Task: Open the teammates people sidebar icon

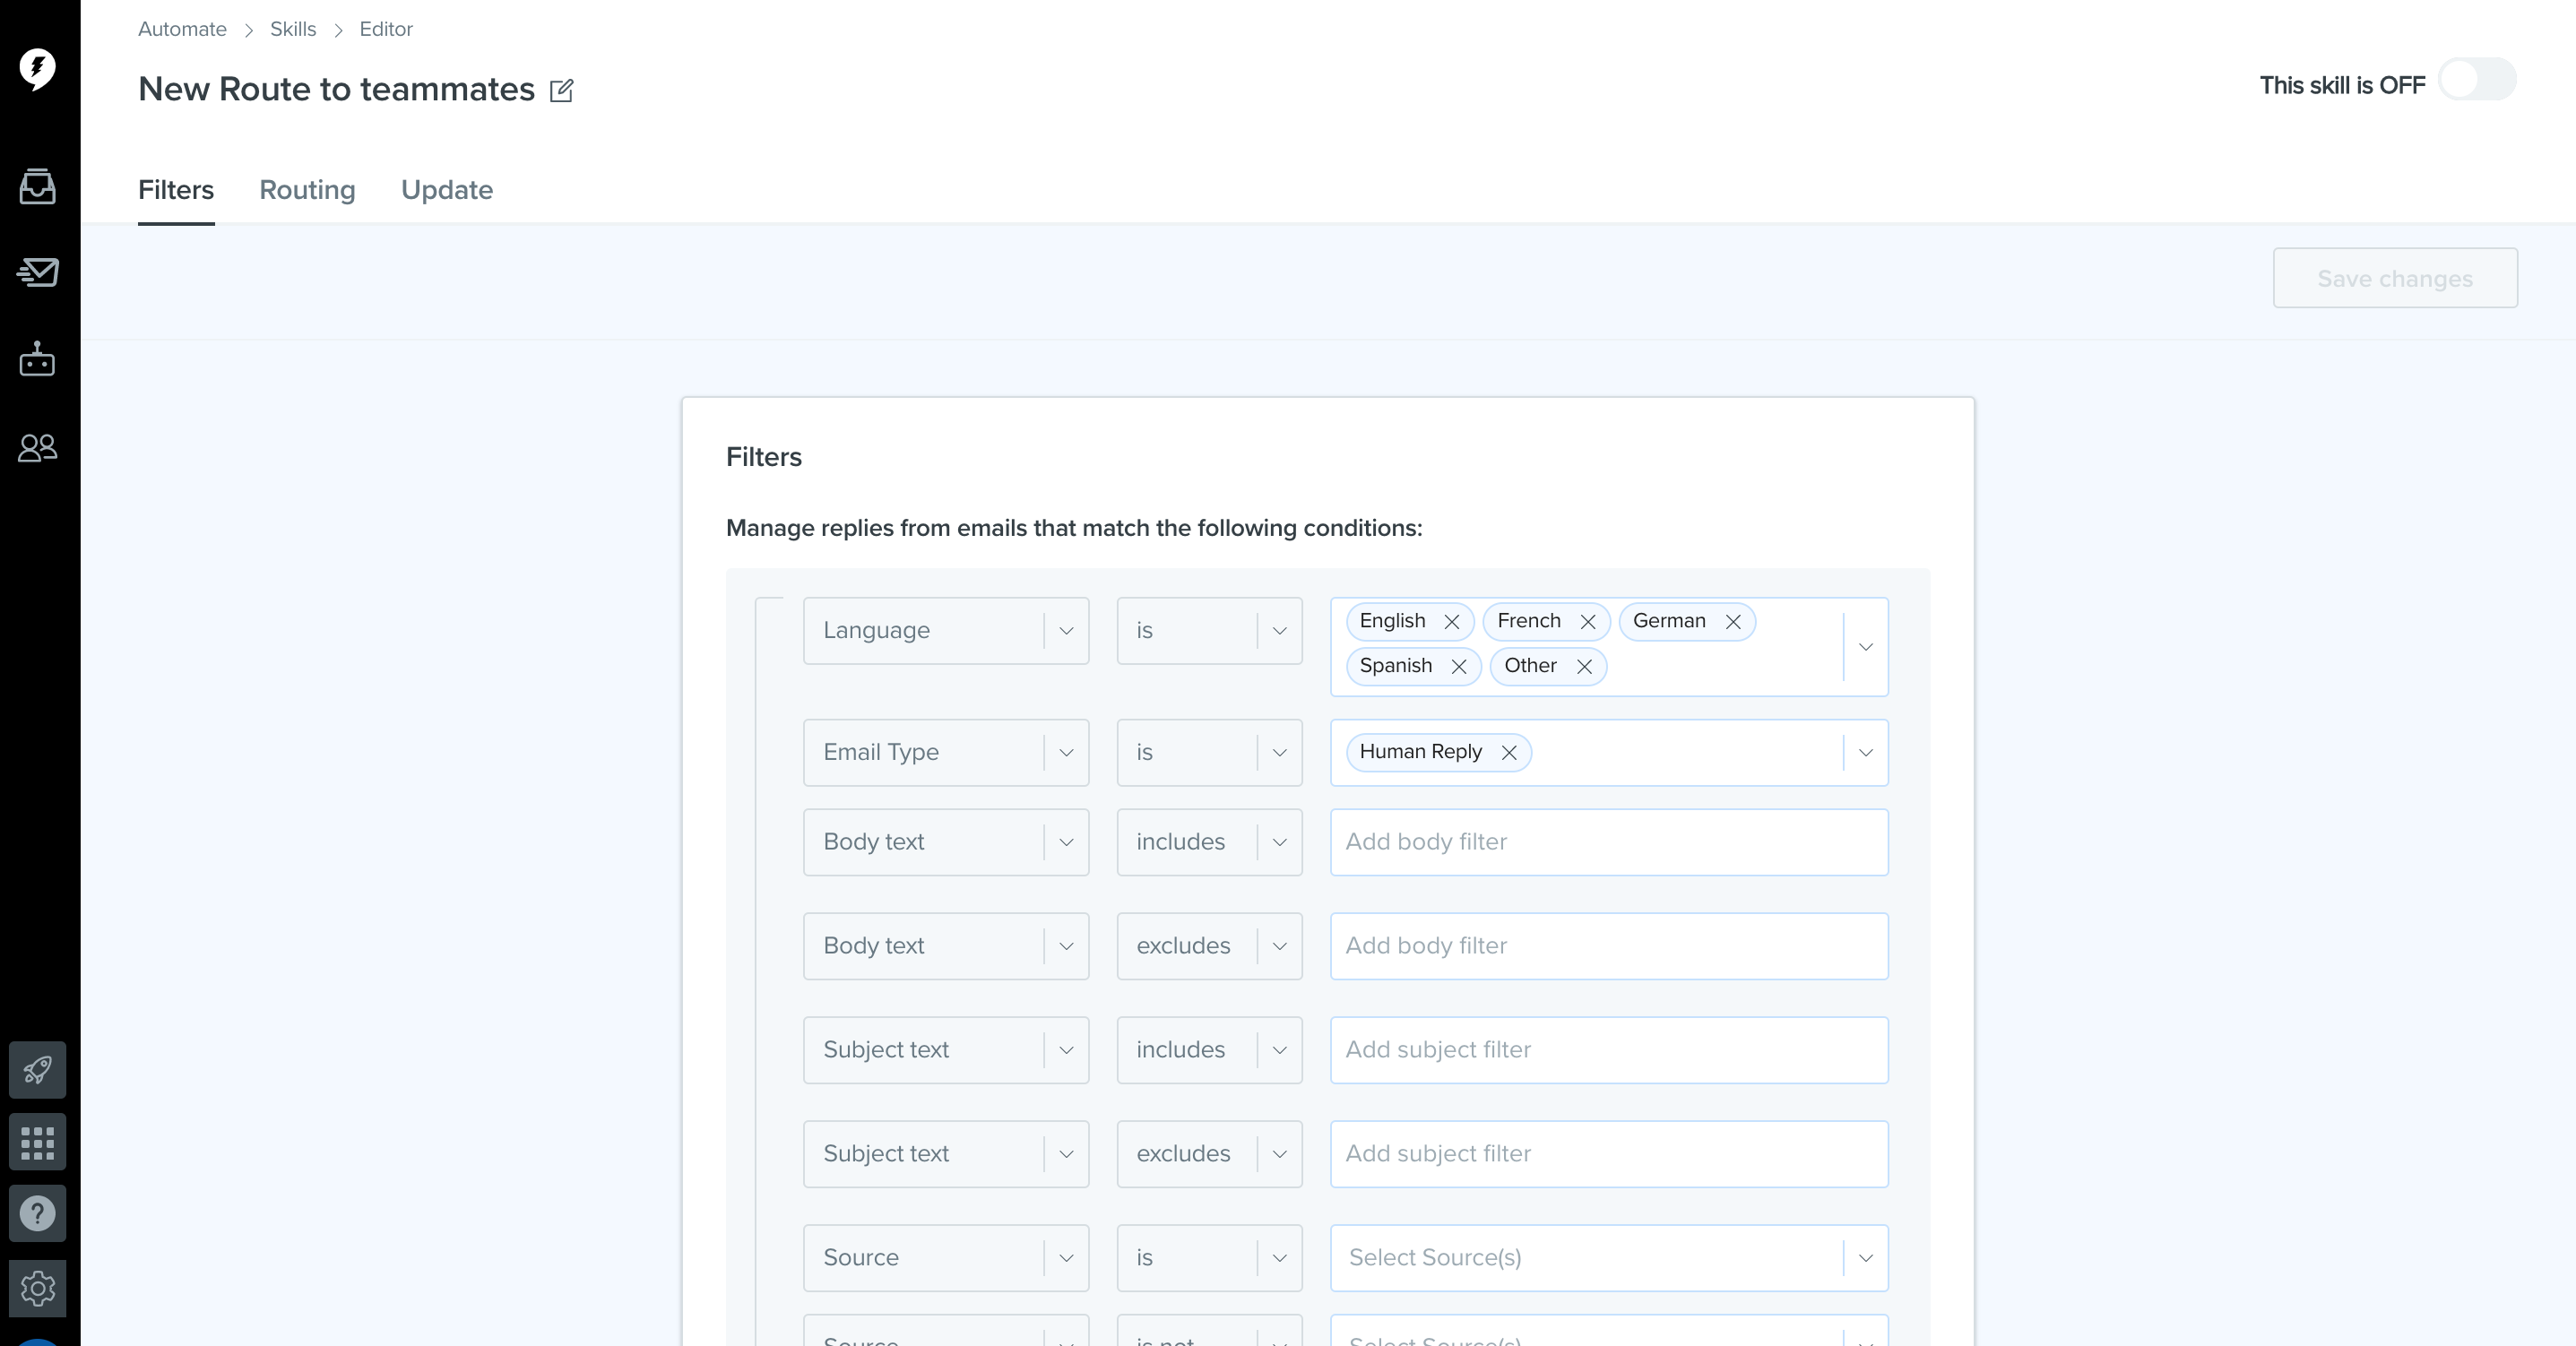Action: click(x=38, y=447)
